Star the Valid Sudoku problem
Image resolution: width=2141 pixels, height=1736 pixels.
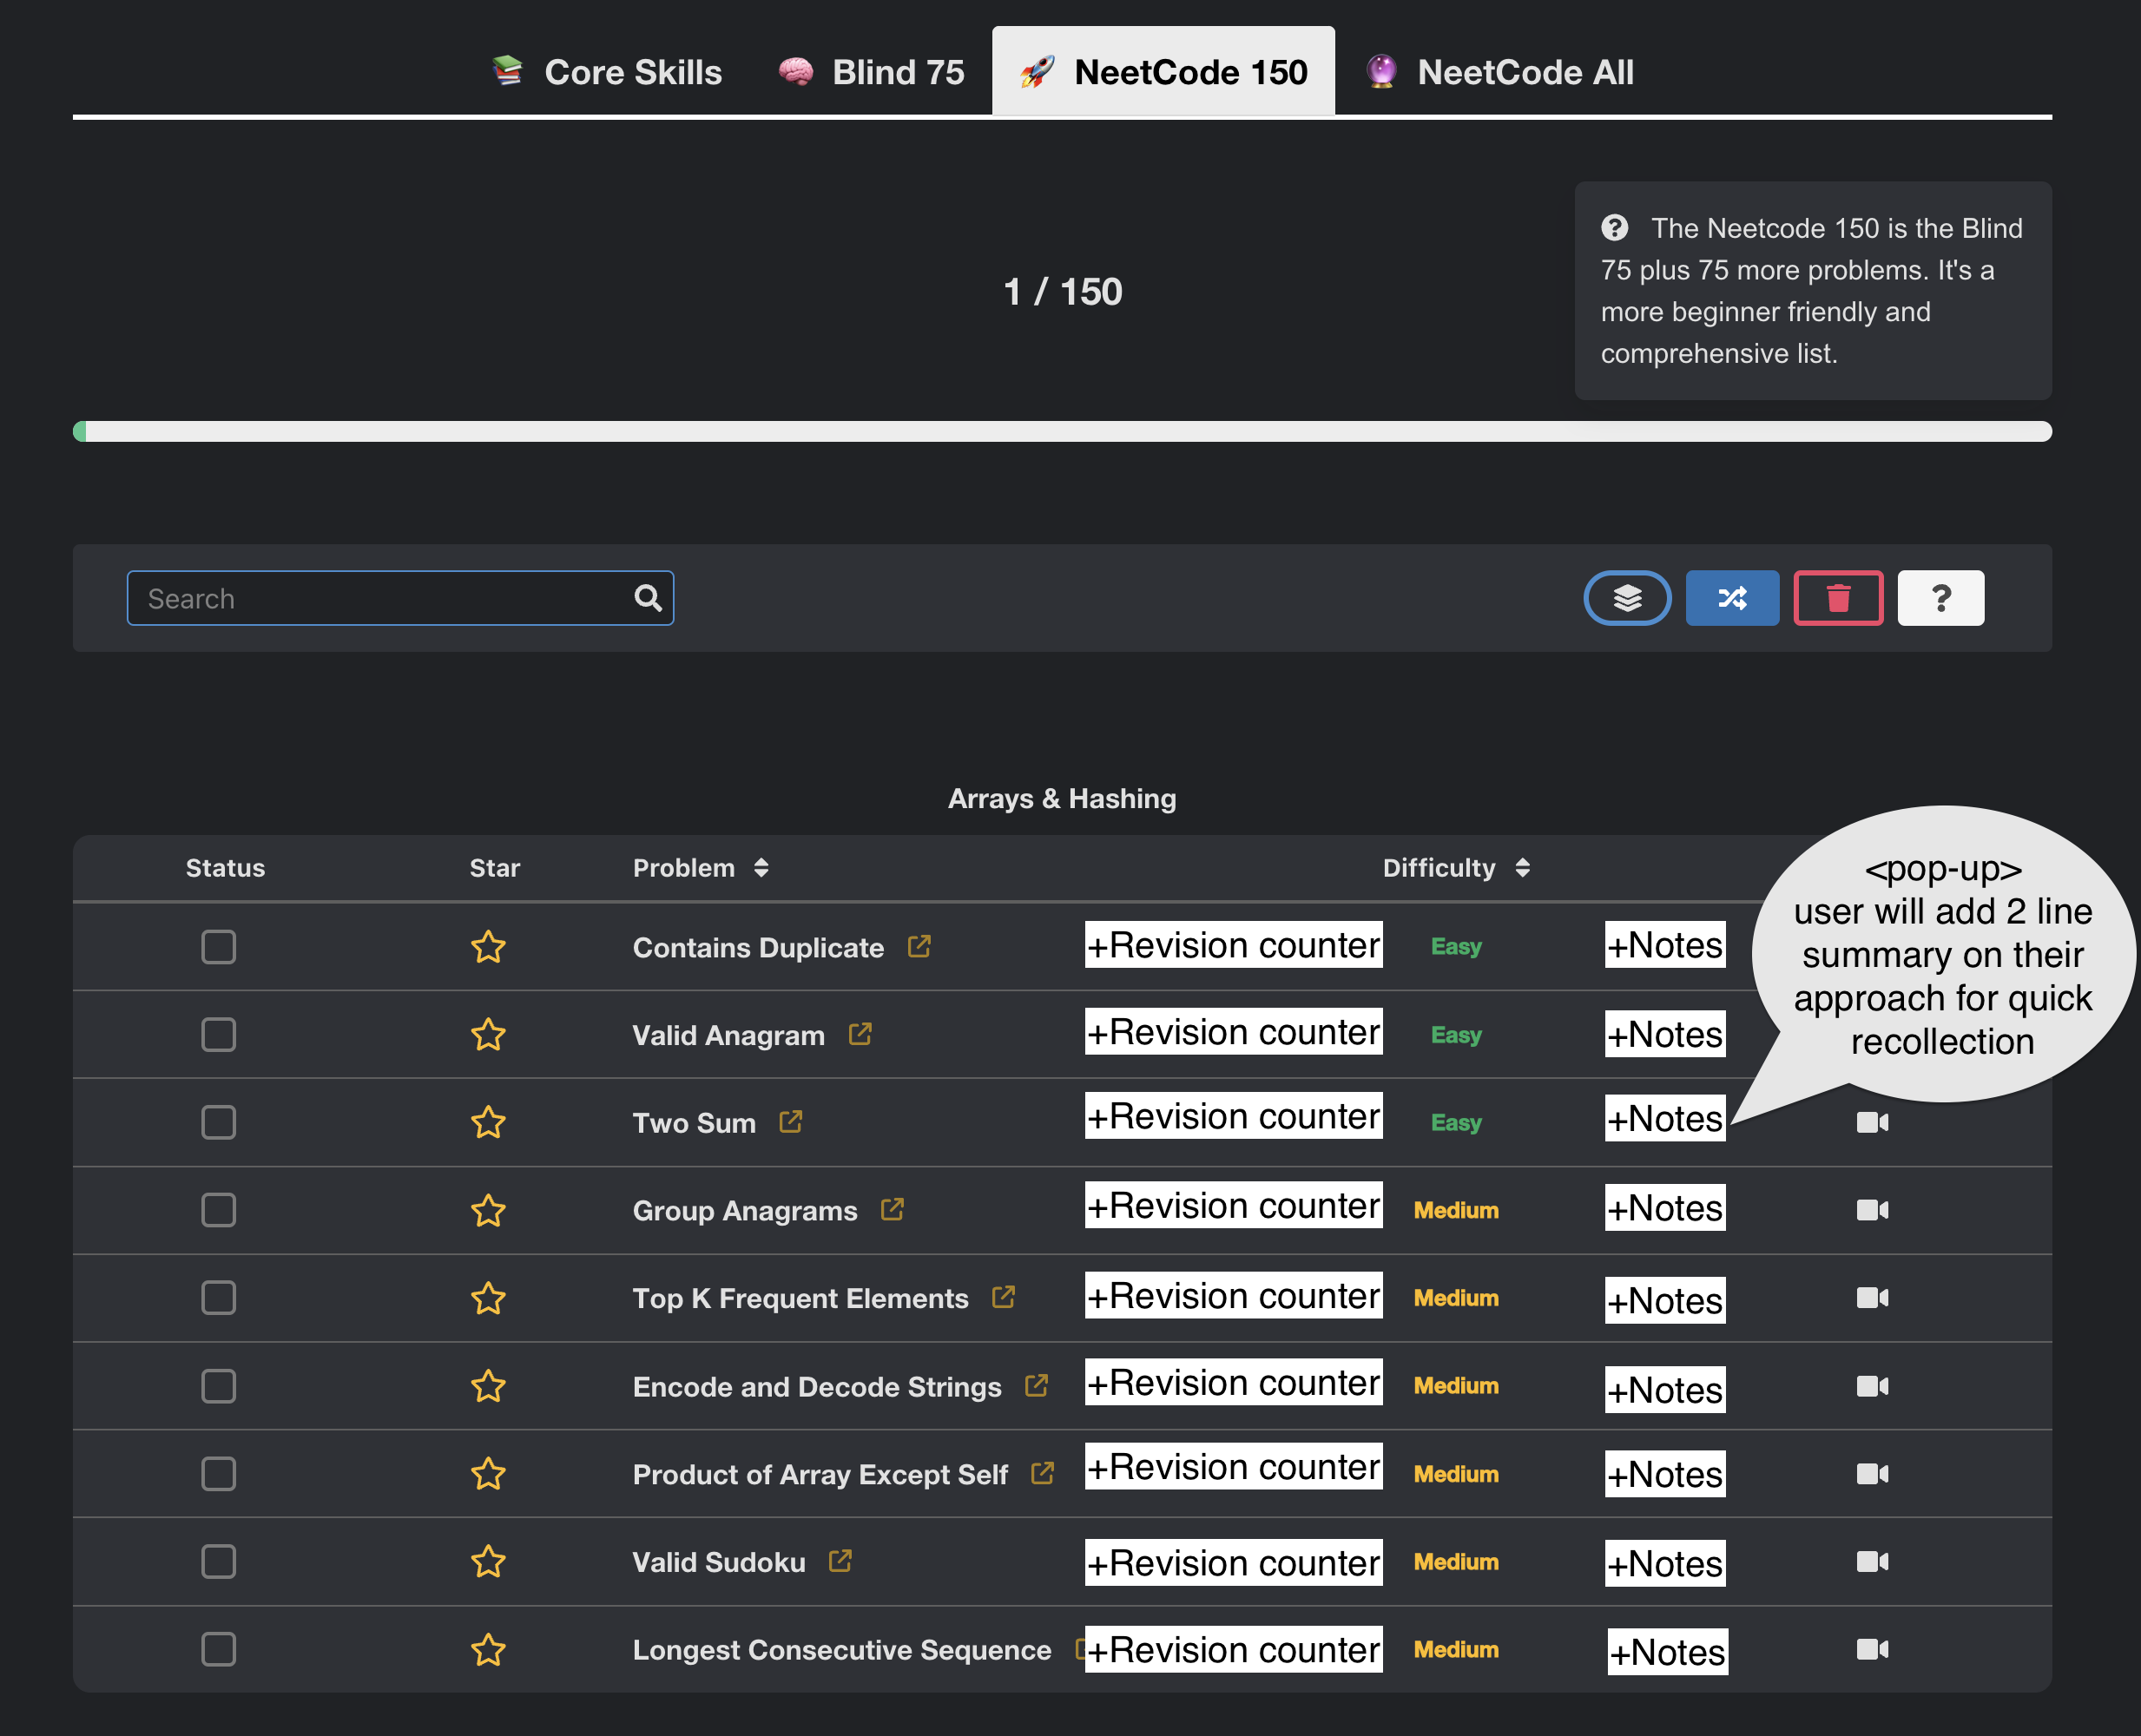(488, 1561)
